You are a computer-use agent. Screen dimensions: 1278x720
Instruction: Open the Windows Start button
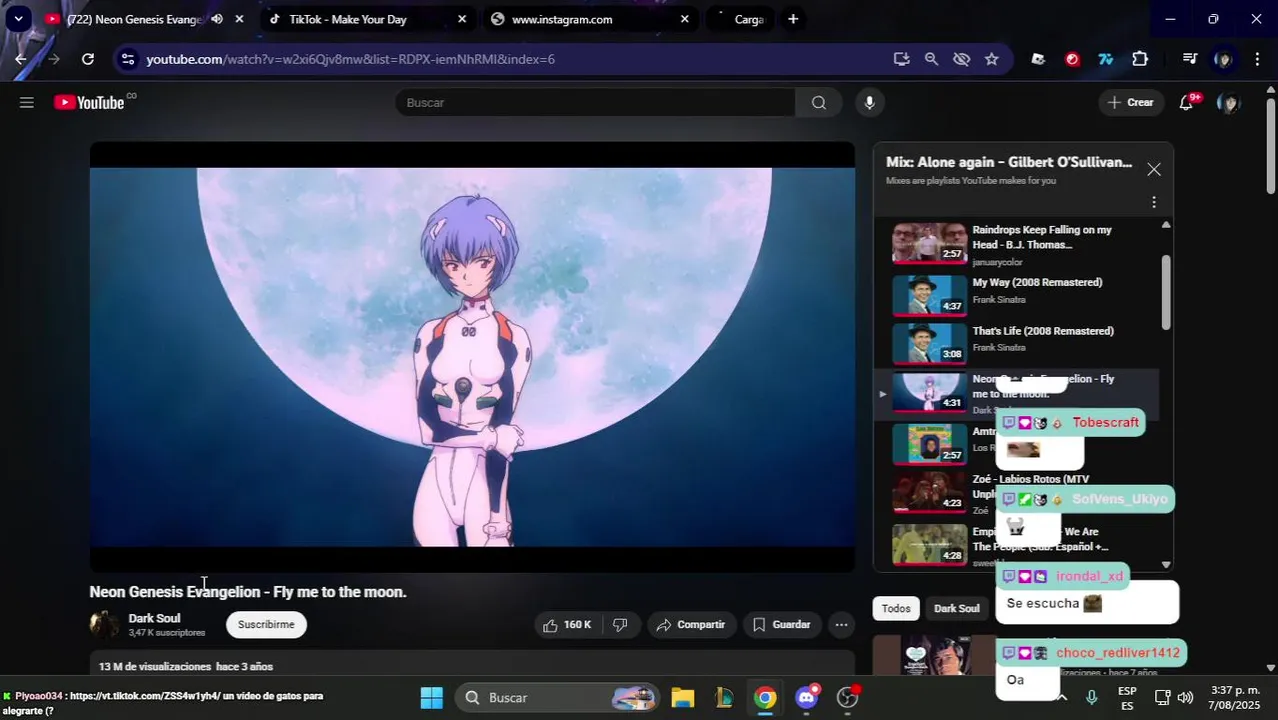tap(431, 697)
